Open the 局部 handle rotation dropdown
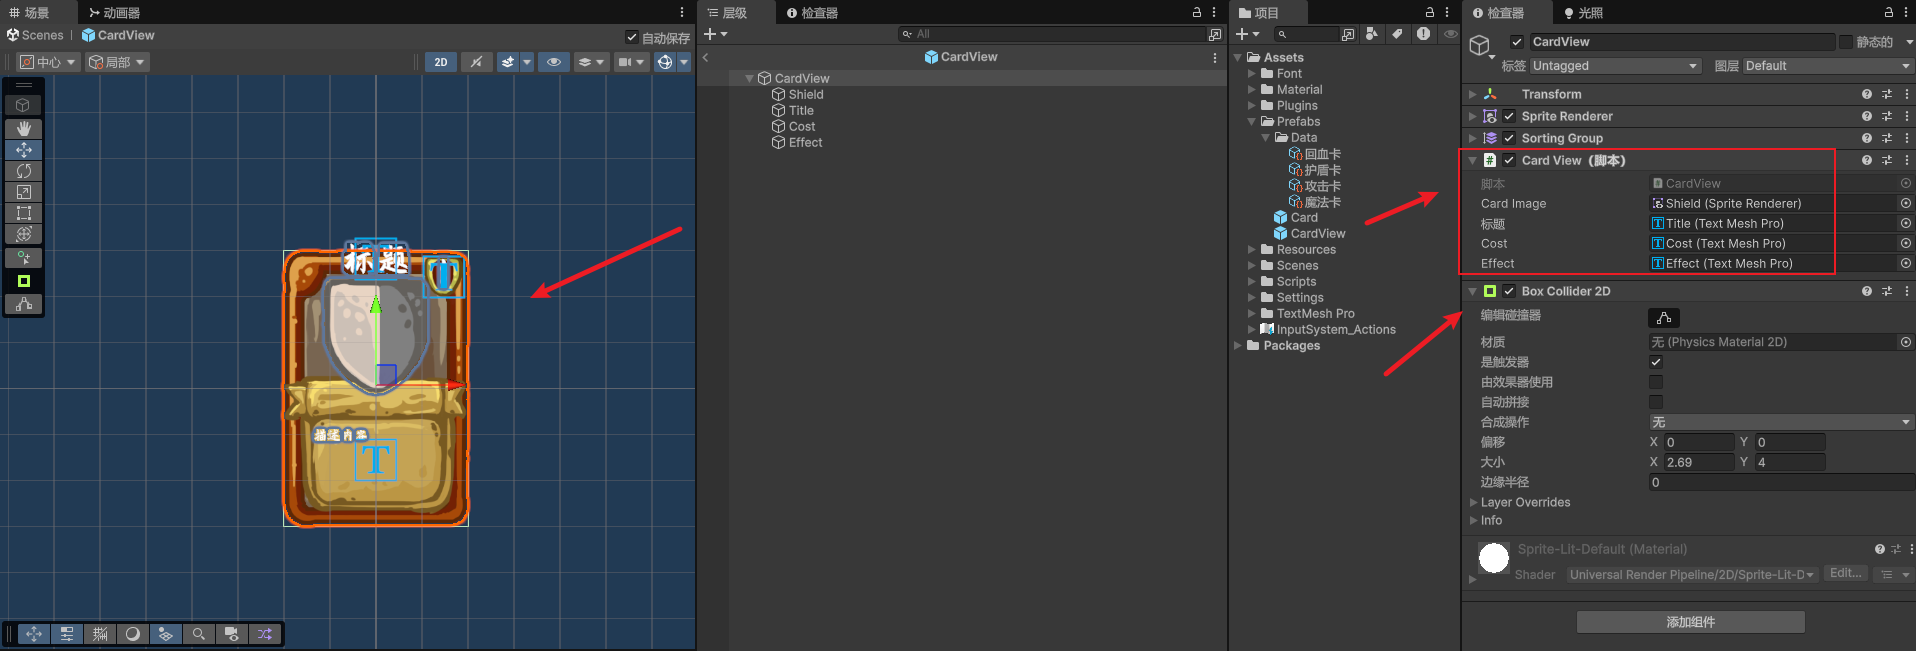The height and width of the screenshot is (651, 1916). pyautogui.click(x=117, y=62)
